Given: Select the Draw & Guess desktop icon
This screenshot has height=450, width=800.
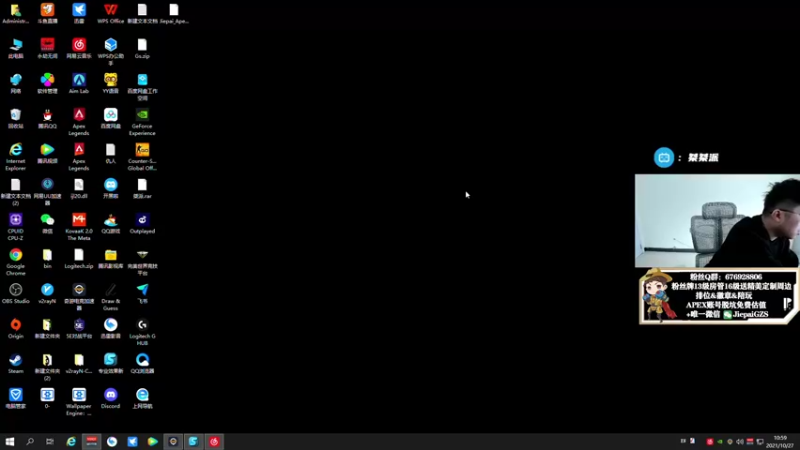Looking at the screenshot, I should 110,297.
